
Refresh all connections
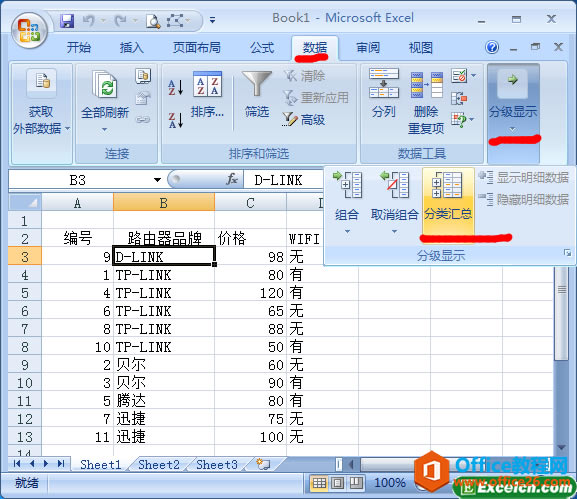click(x=105, y=84)
